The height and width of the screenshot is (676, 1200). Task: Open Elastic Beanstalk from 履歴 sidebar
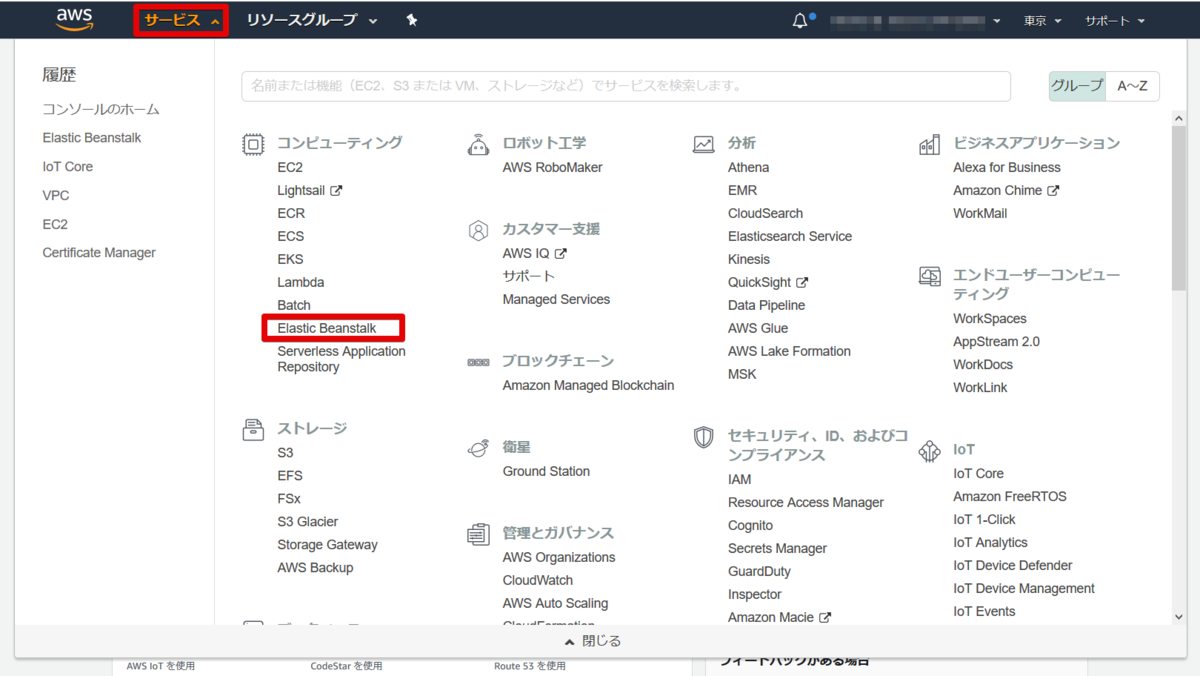tap(91, 137)
